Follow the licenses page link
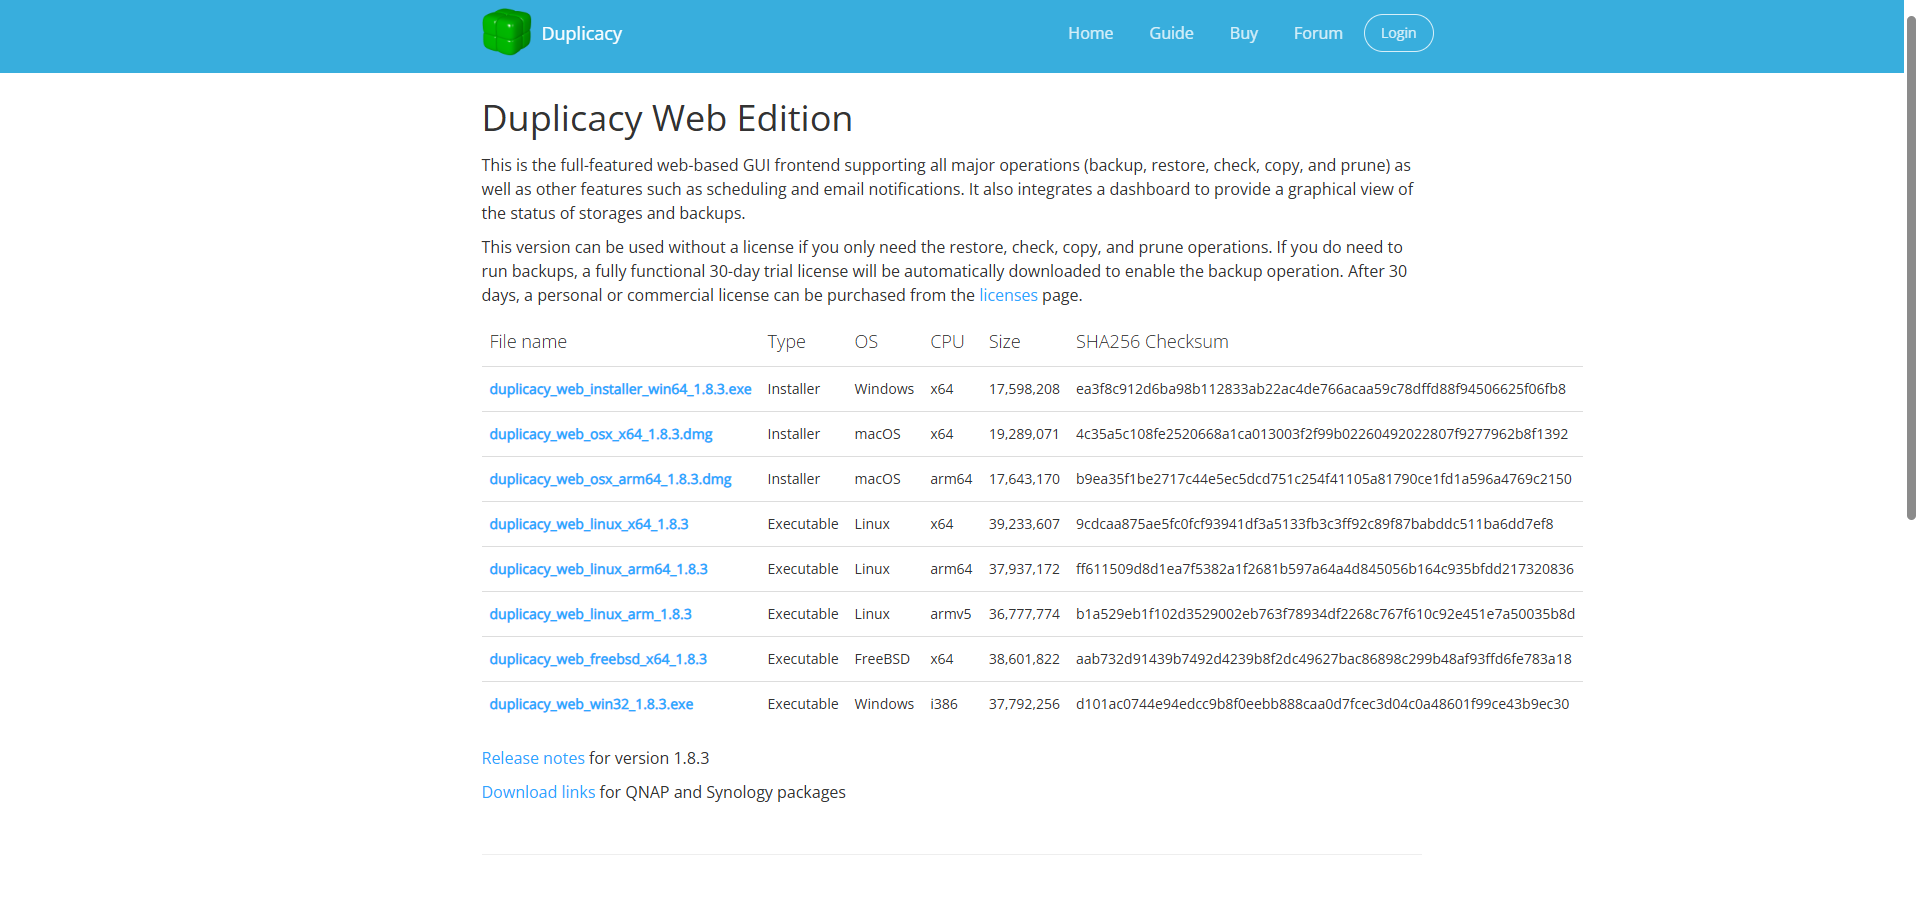The width and height of the screenshot is (1919, 915). 1008,295
